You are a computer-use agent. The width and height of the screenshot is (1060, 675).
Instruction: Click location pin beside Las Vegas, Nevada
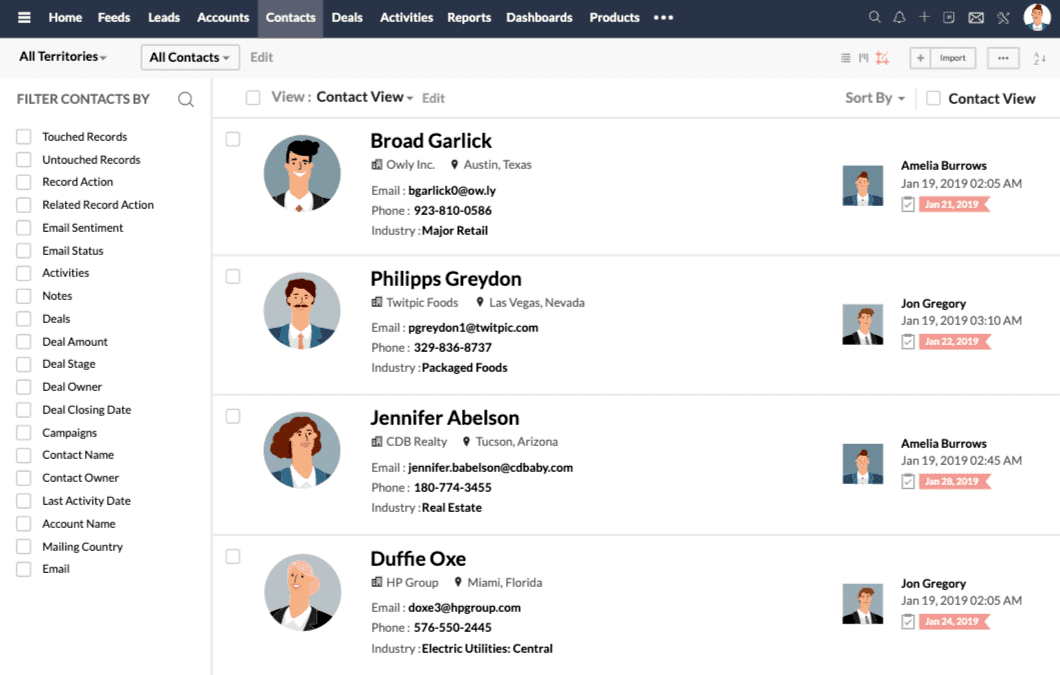pyautogui.click(x=479, y=302)
